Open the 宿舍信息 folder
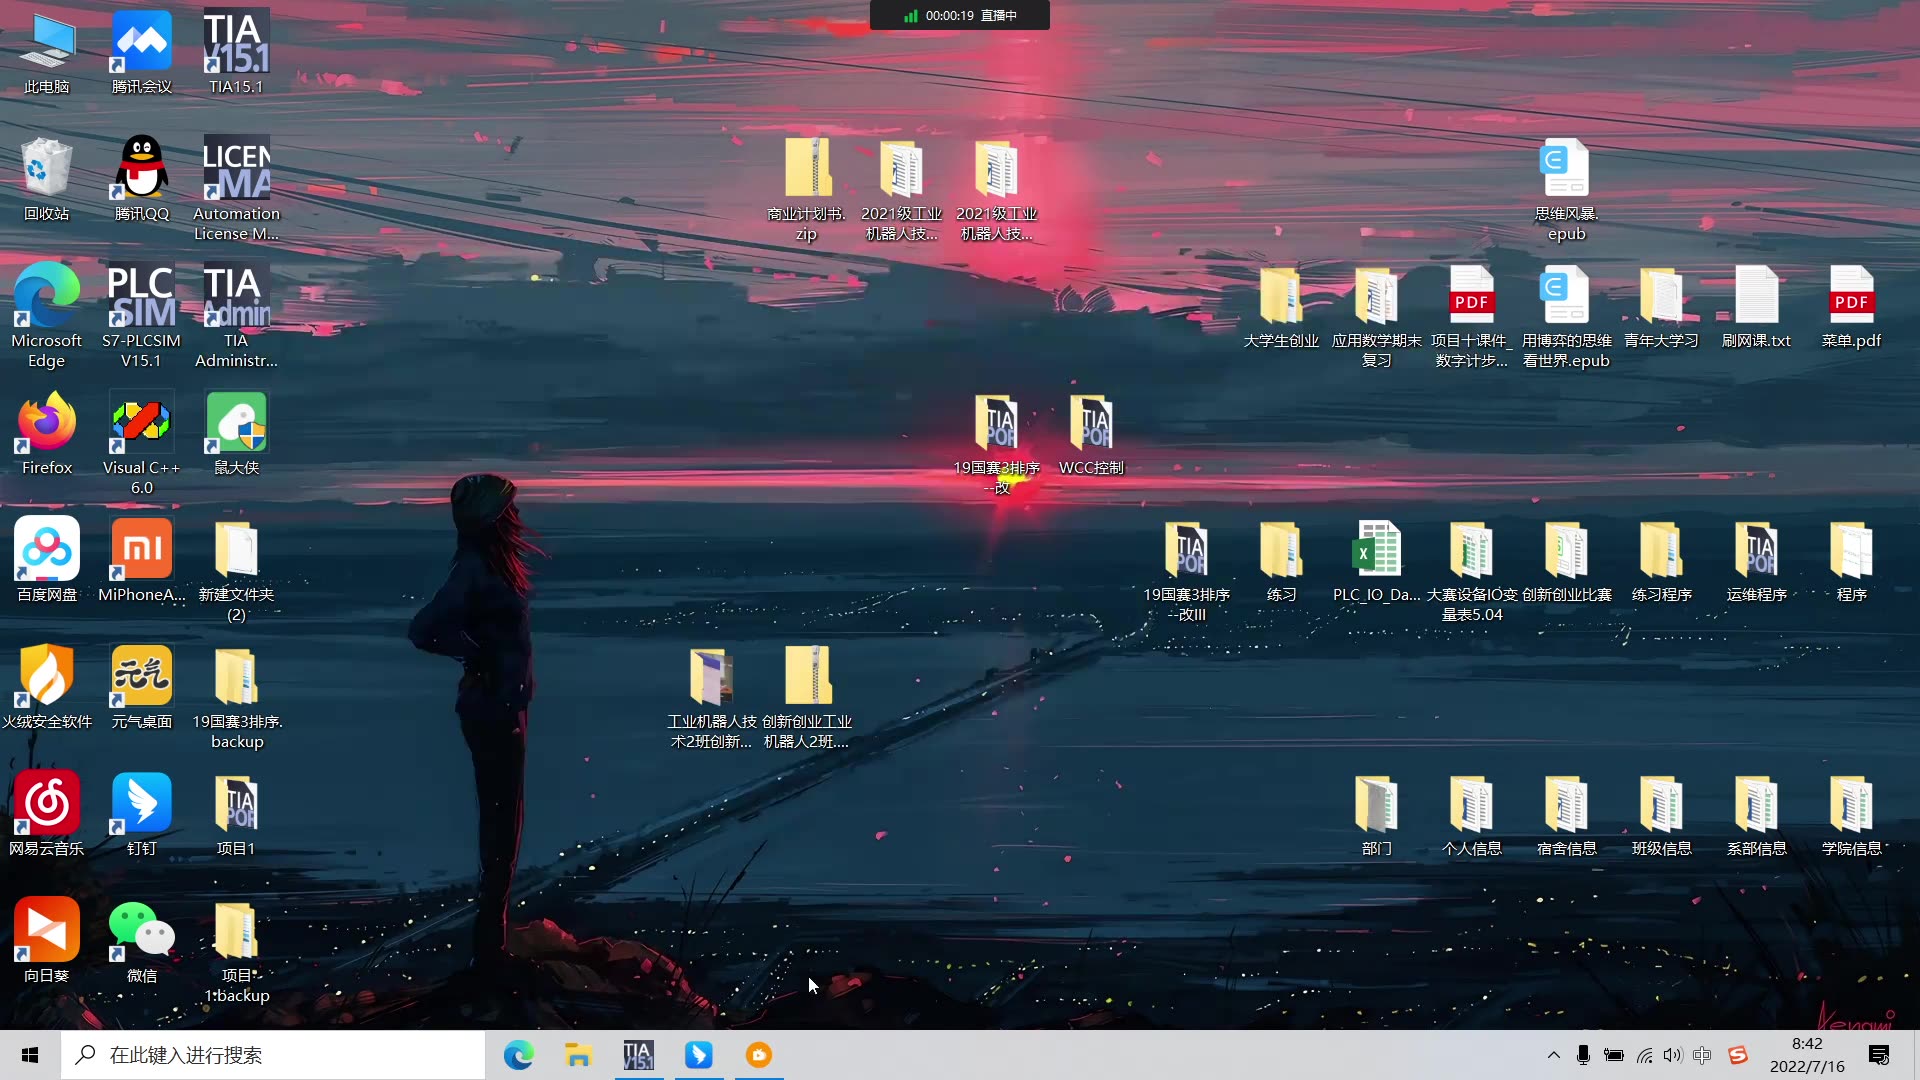 tap(1566, 814)
